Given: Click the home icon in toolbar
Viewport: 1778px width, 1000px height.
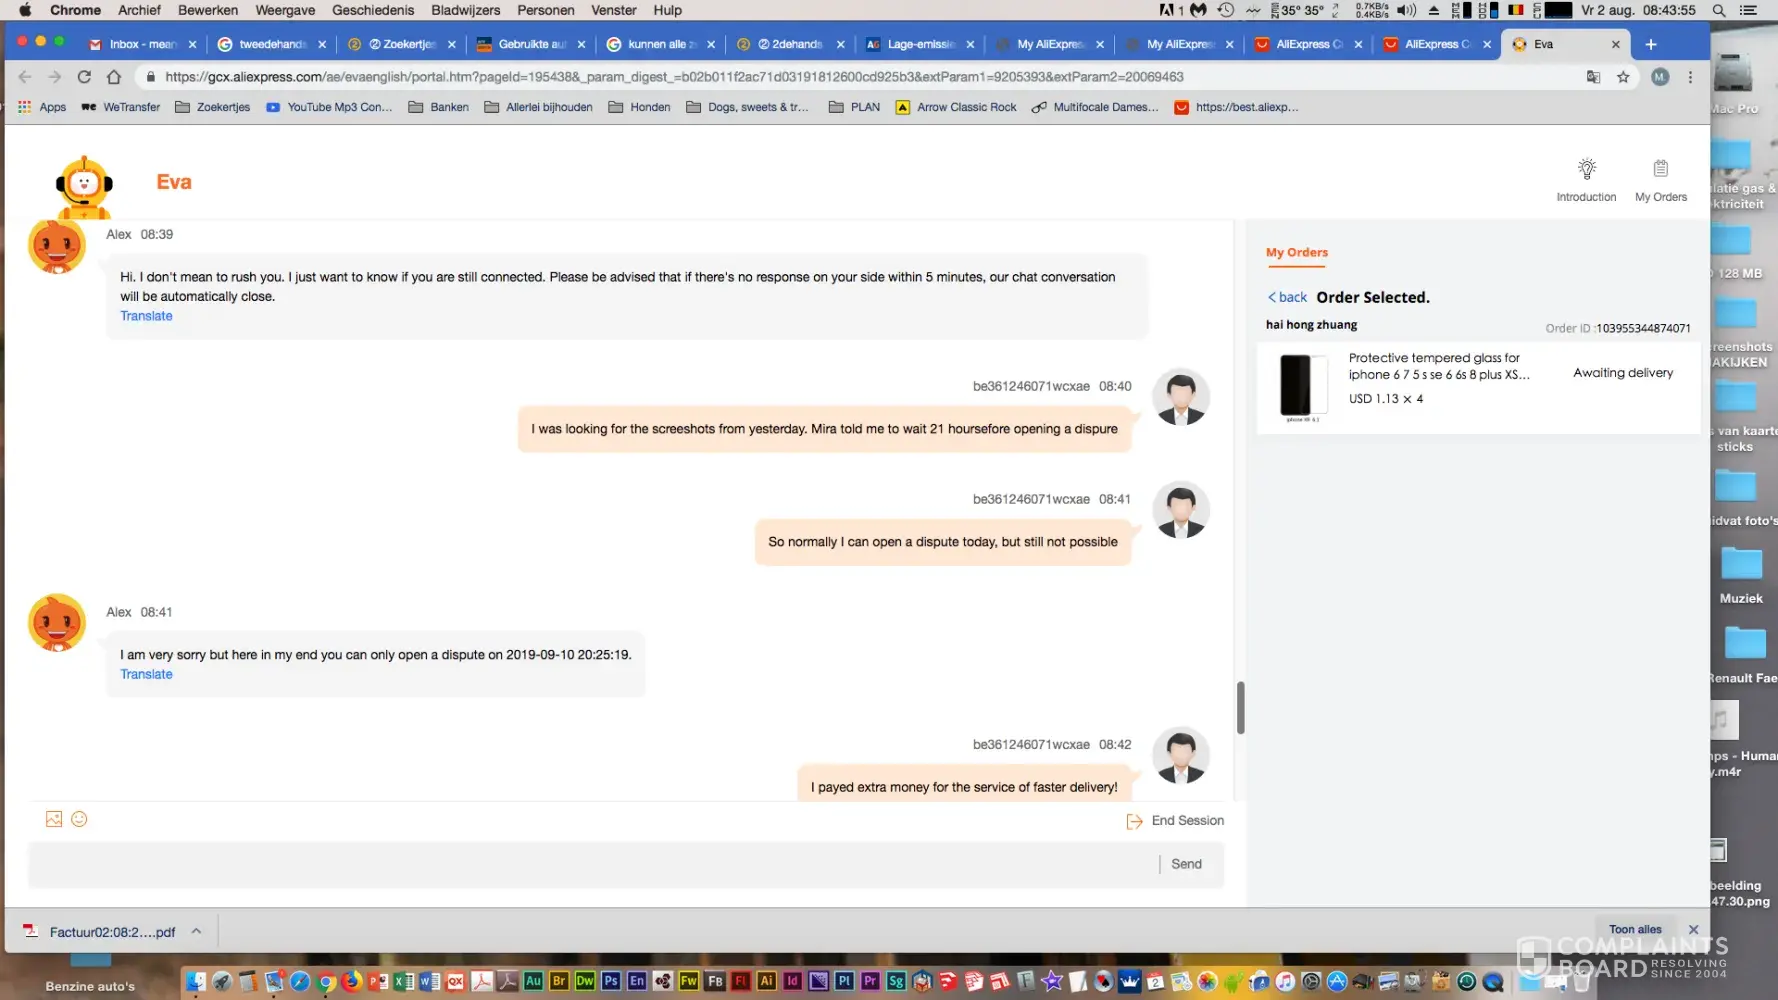Looking at the screenshot, I should click(x=114, y=77).
